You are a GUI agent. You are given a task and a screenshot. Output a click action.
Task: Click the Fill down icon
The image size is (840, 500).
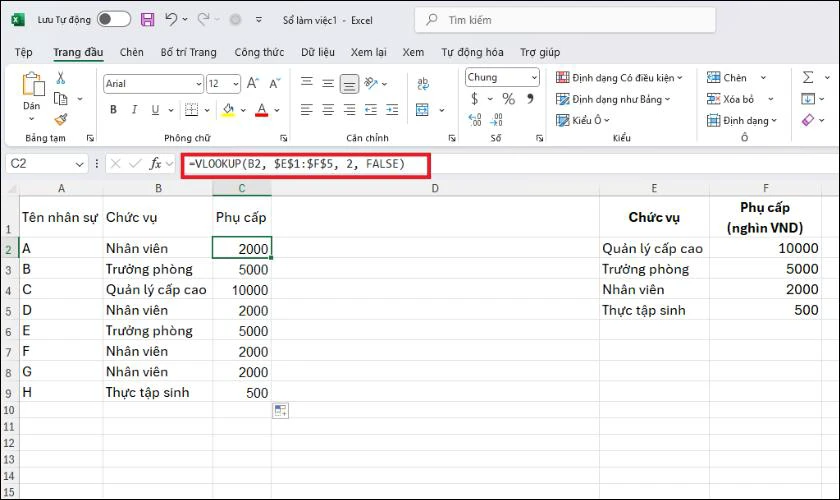click(808, 99)
